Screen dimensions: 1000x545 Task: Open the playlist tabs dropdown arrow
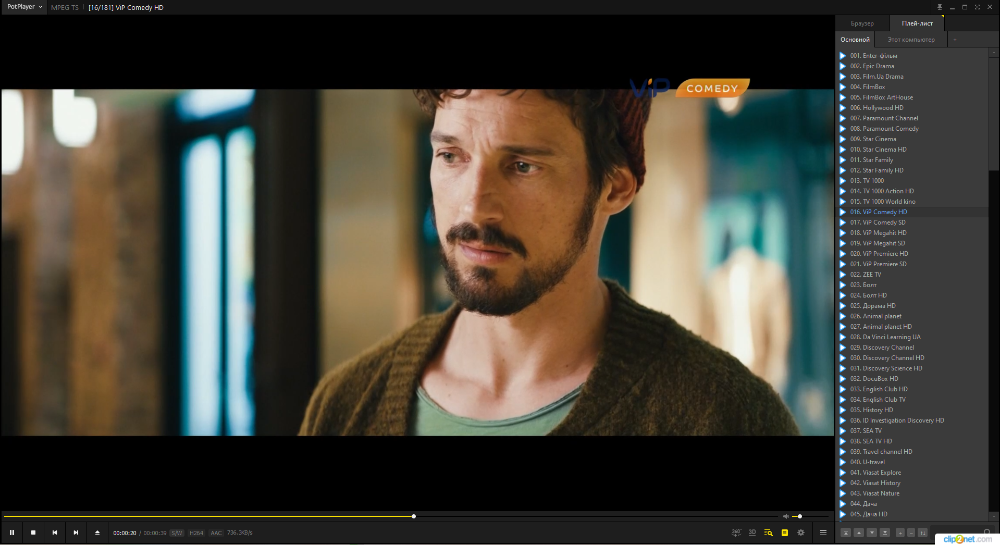[x=955, y=40]
